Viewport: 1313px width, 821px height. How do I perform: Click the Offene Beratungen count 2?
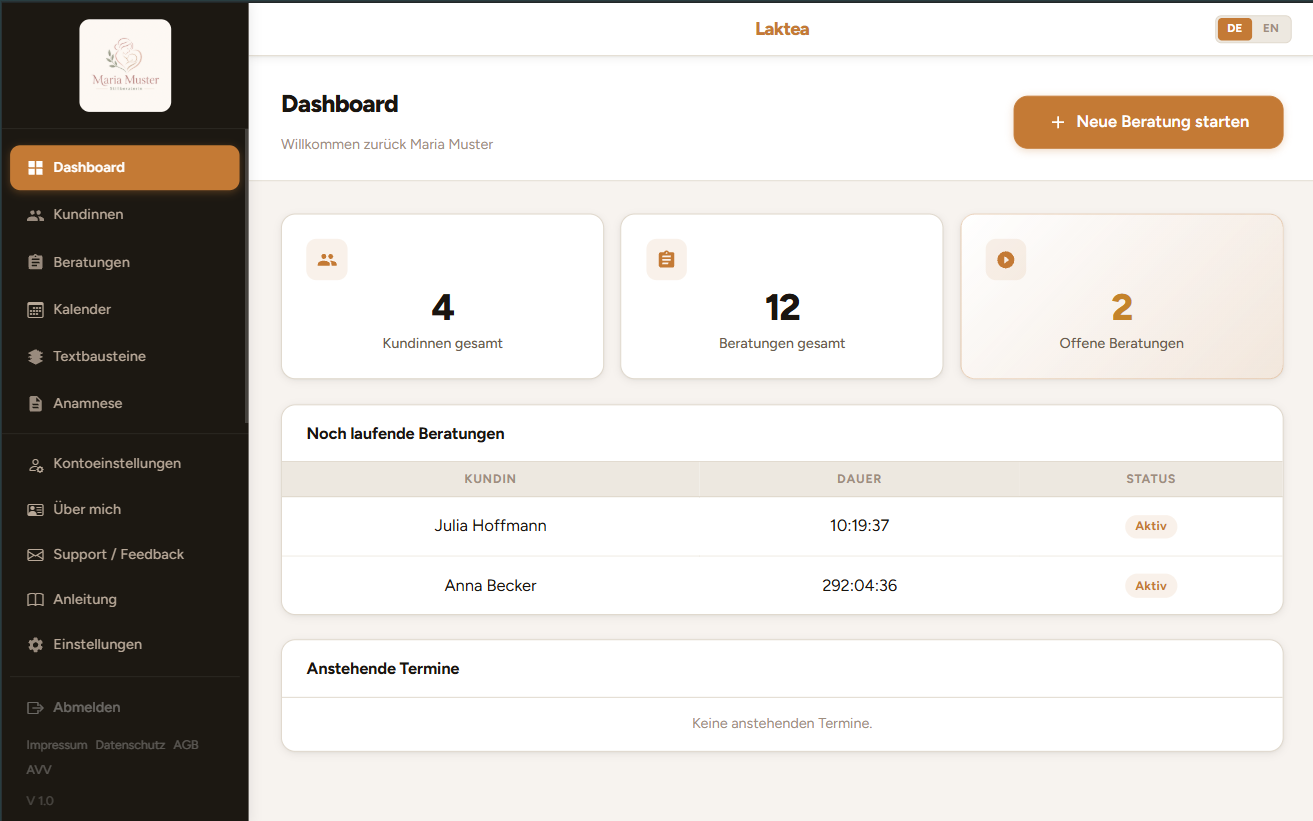tap(1122, 307)
